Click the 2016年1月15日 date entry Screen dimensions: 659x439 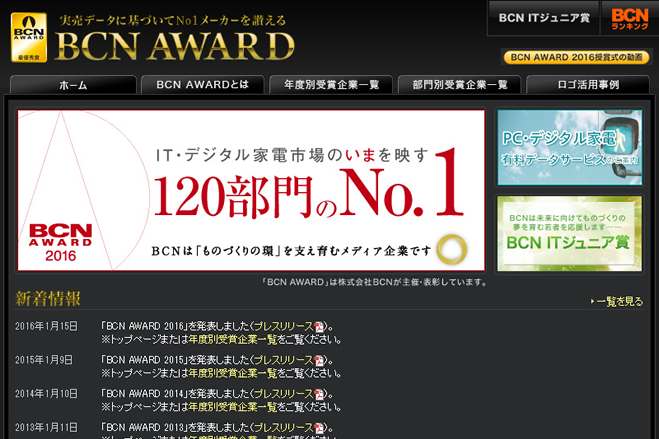pos(46,326)
